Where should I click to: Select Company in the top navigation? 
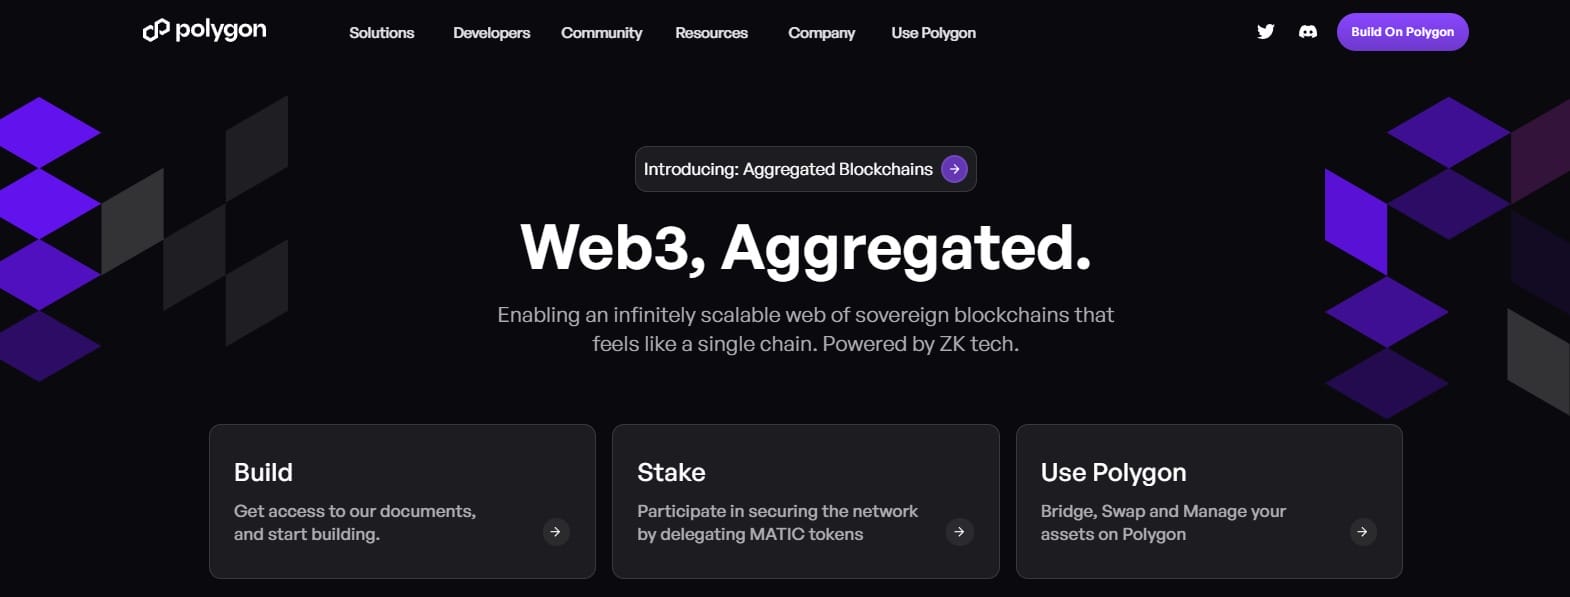(x=821, y=33)
